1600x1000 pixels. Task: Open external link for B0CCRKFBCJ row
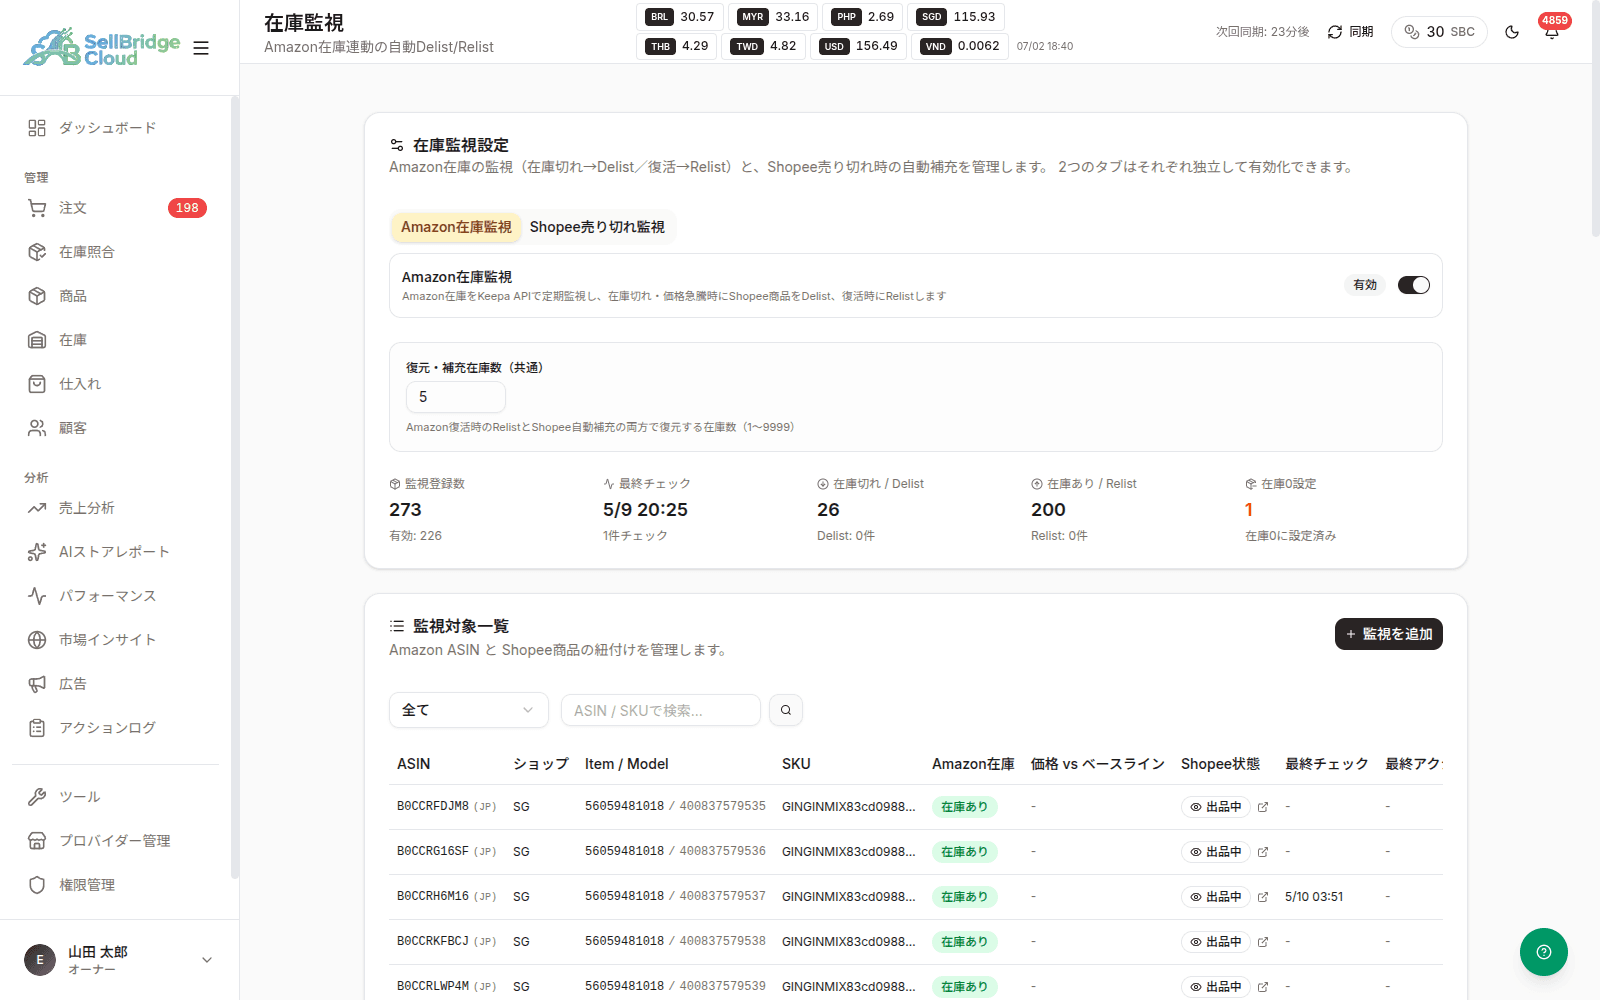coord(1263,942)
